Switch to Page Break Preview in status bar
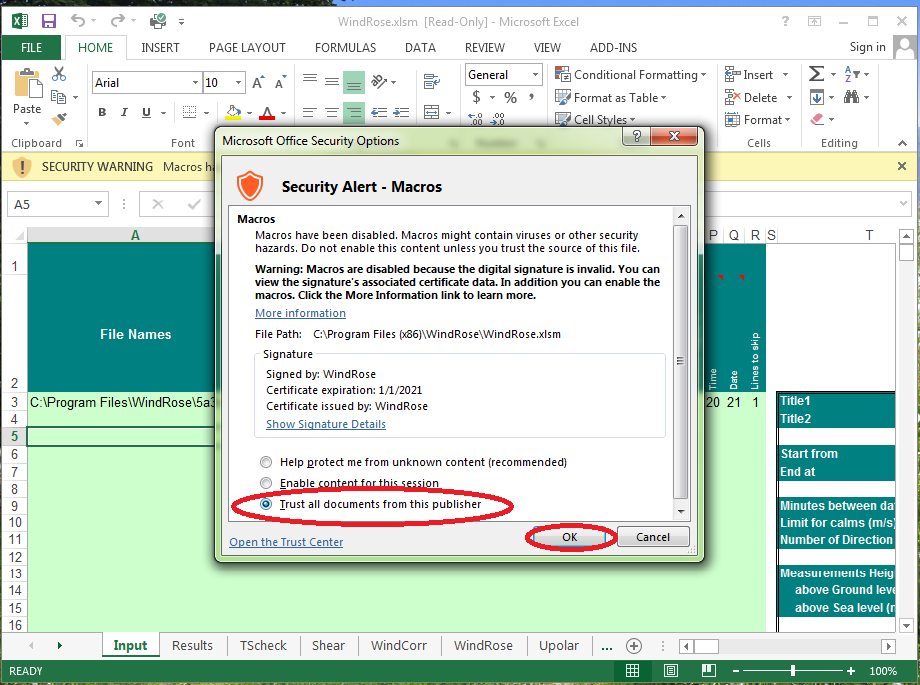Viewport: 920px width, 685px height. pos(709,670)
